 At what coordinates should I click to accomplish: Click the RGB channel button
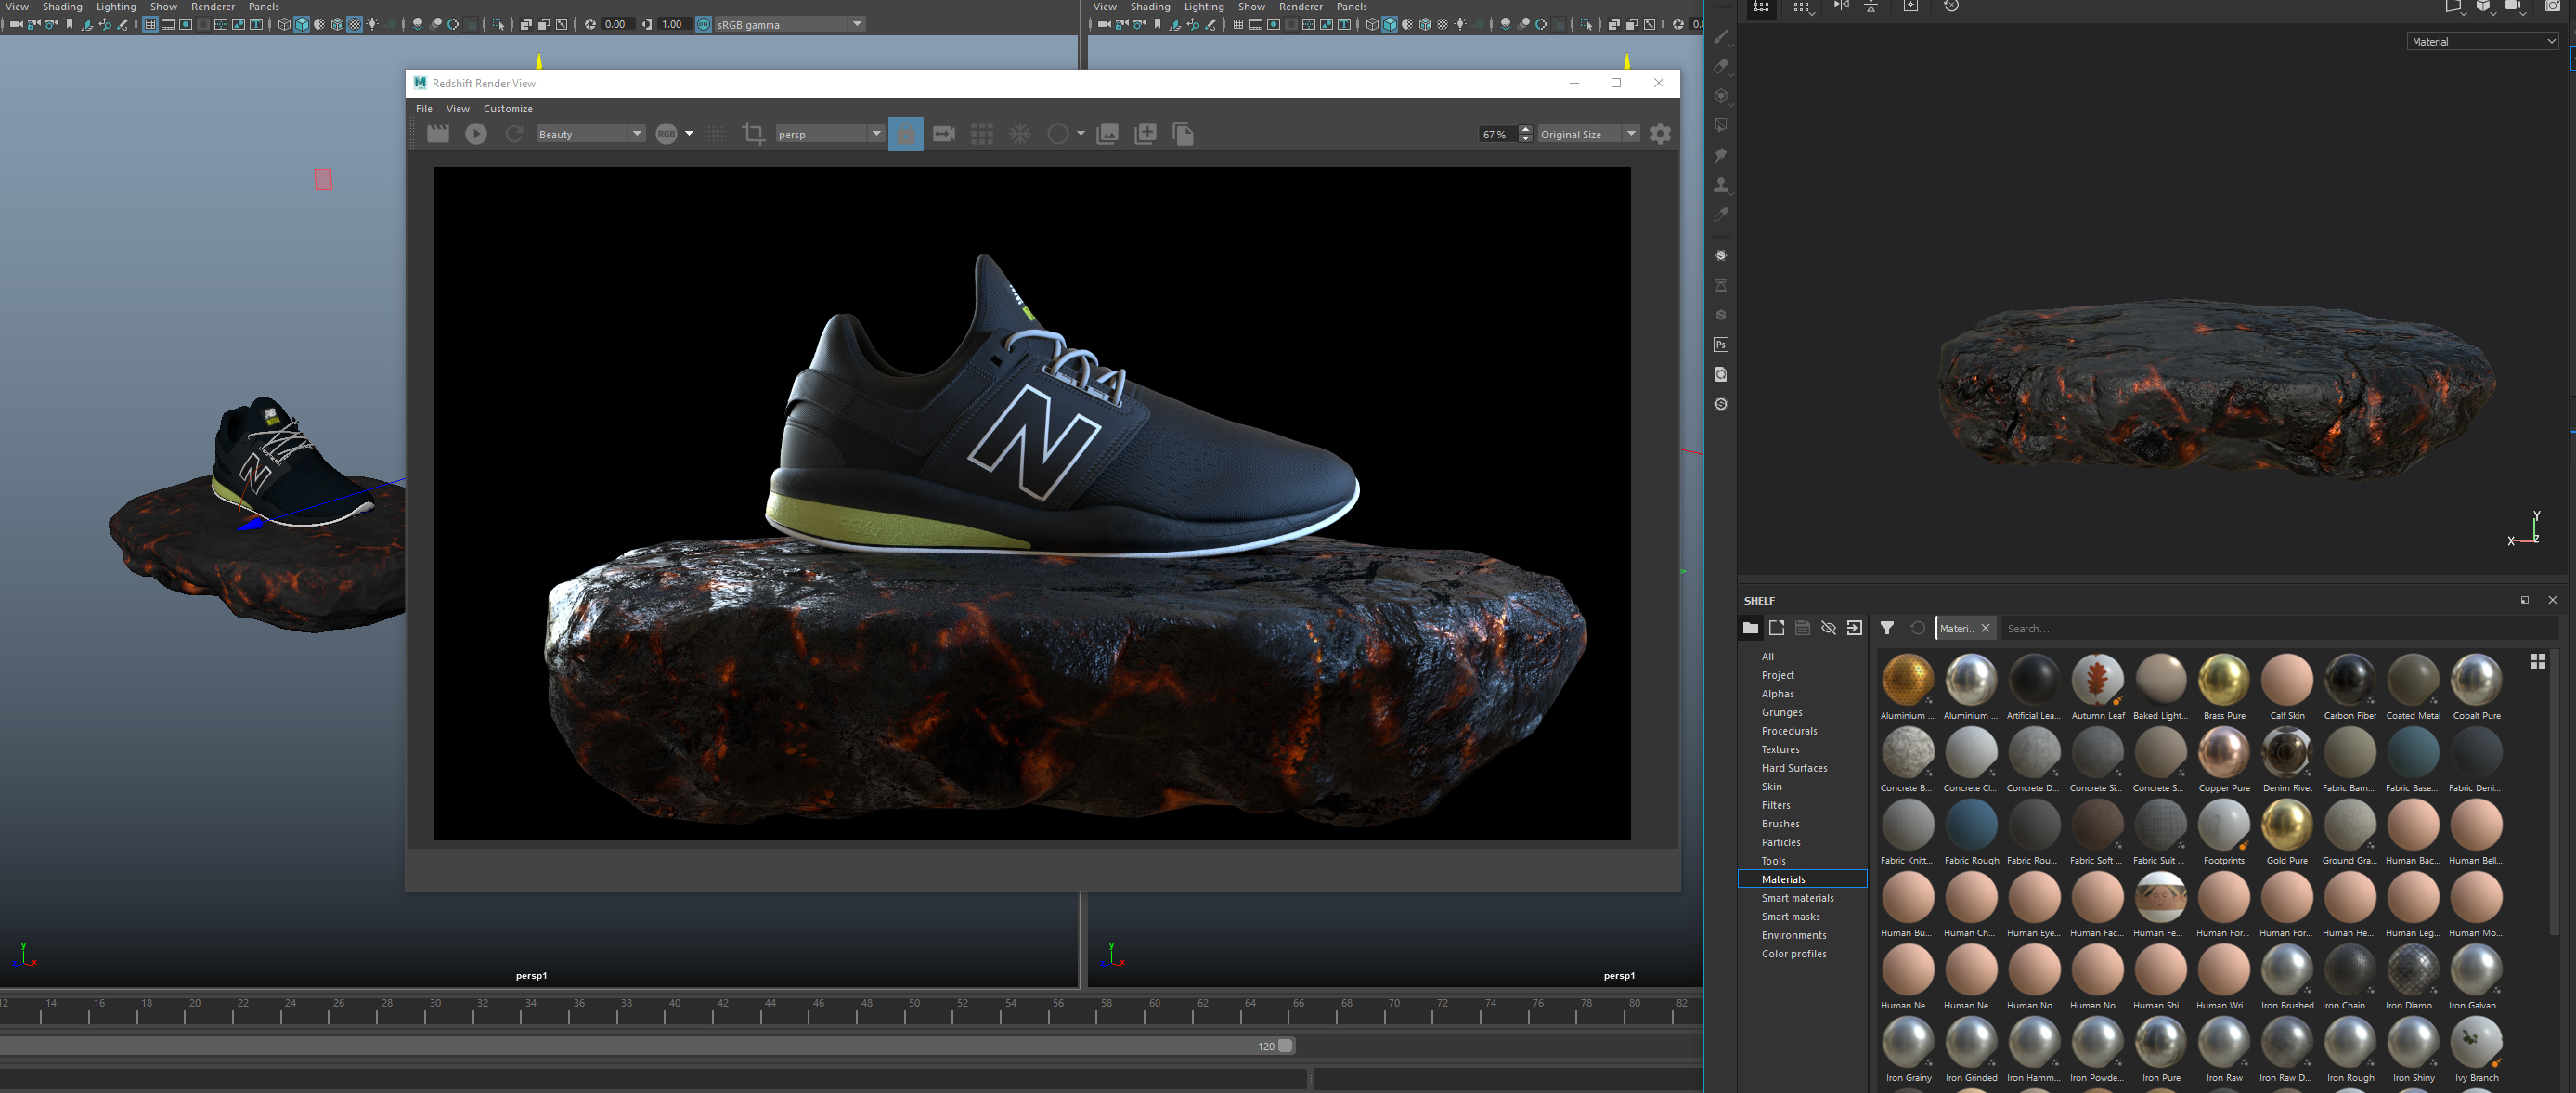[x=667, y=134]
